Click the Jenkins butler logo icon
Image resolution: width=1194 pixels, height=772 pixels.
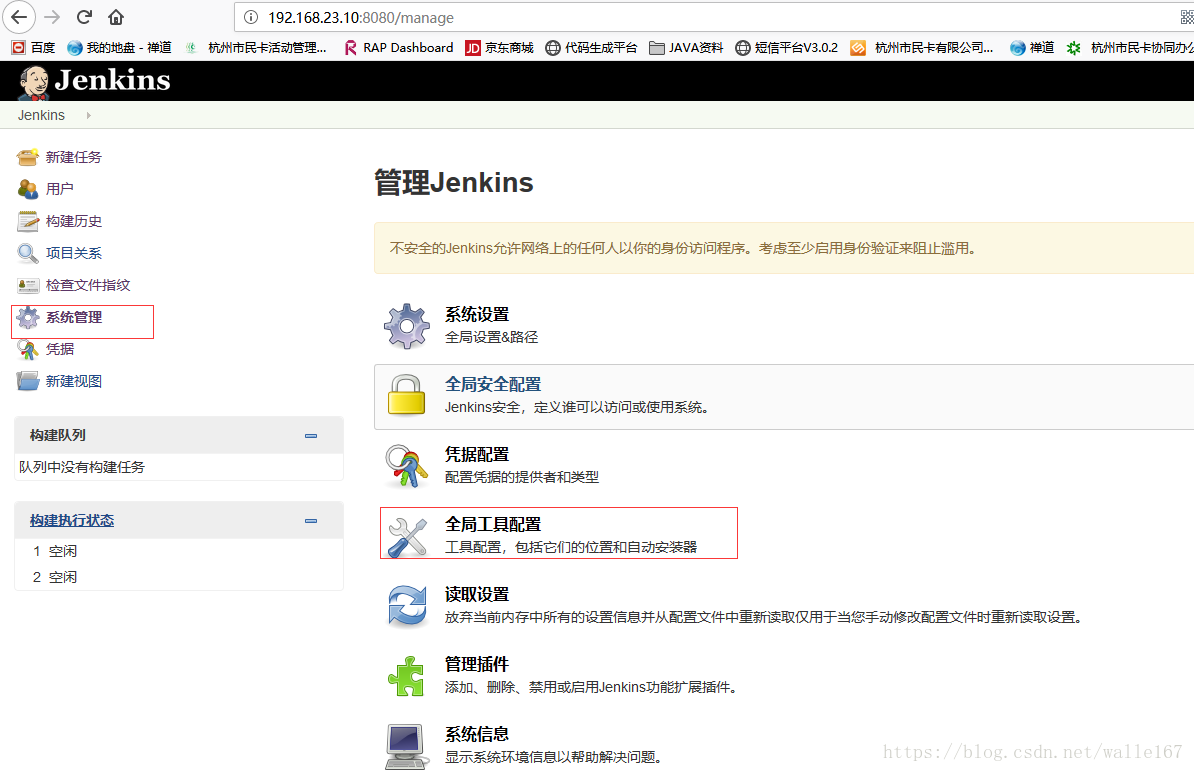(x=34, y=82)
